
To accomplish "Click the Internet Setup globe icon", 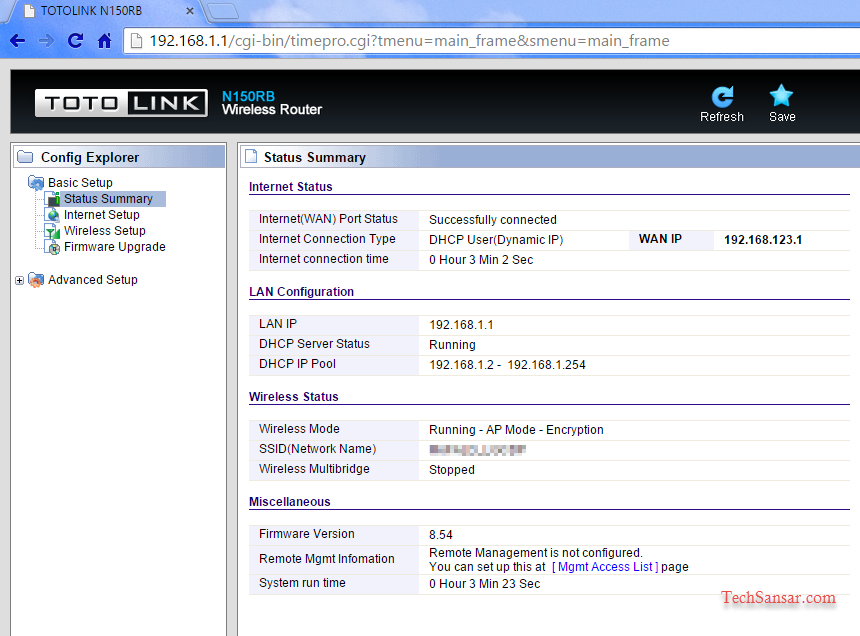I will (53, 215).
